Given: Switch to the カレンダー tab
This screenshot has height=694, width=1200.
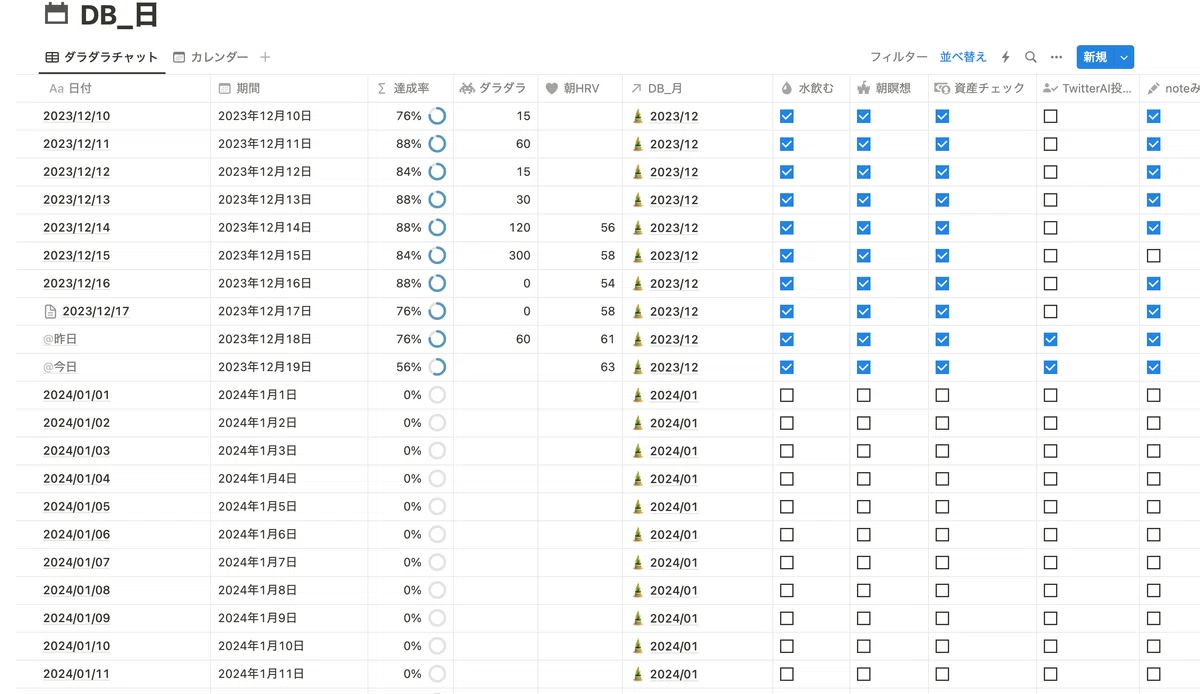Looking at the screenshot, I should [x=211, y=57].
